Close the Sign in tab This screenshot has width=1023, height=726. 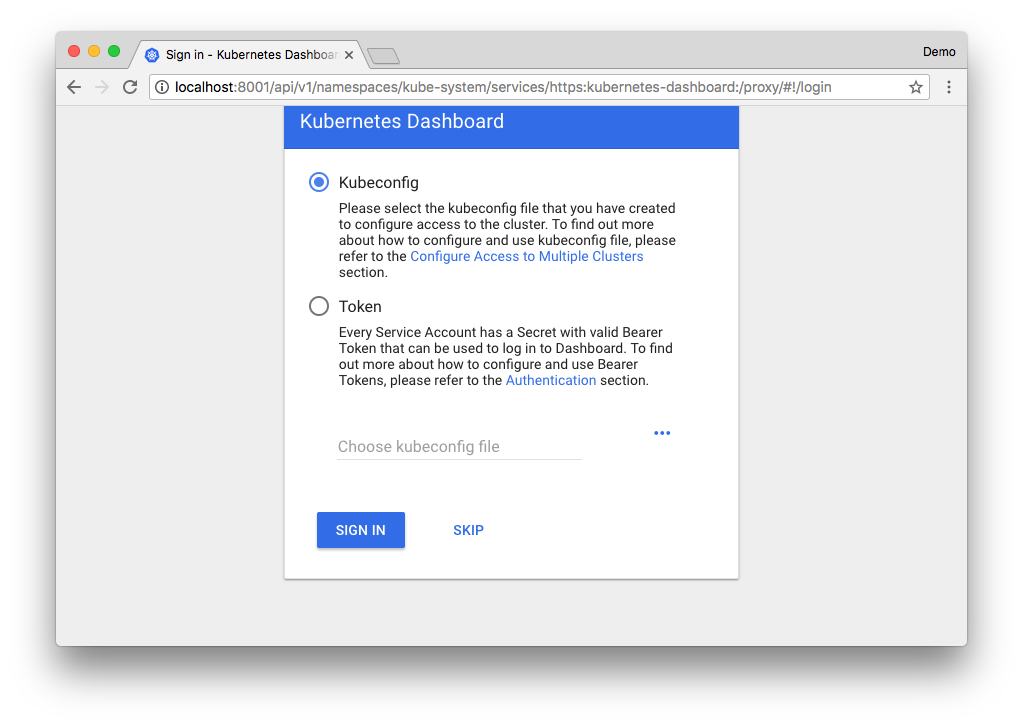[x=349, y=55]
